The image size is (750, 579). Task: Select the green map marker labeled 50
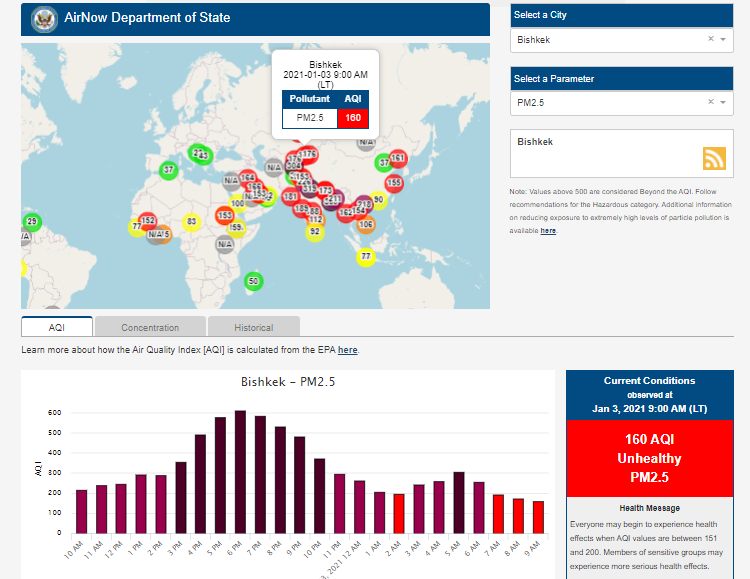(254, 281)
